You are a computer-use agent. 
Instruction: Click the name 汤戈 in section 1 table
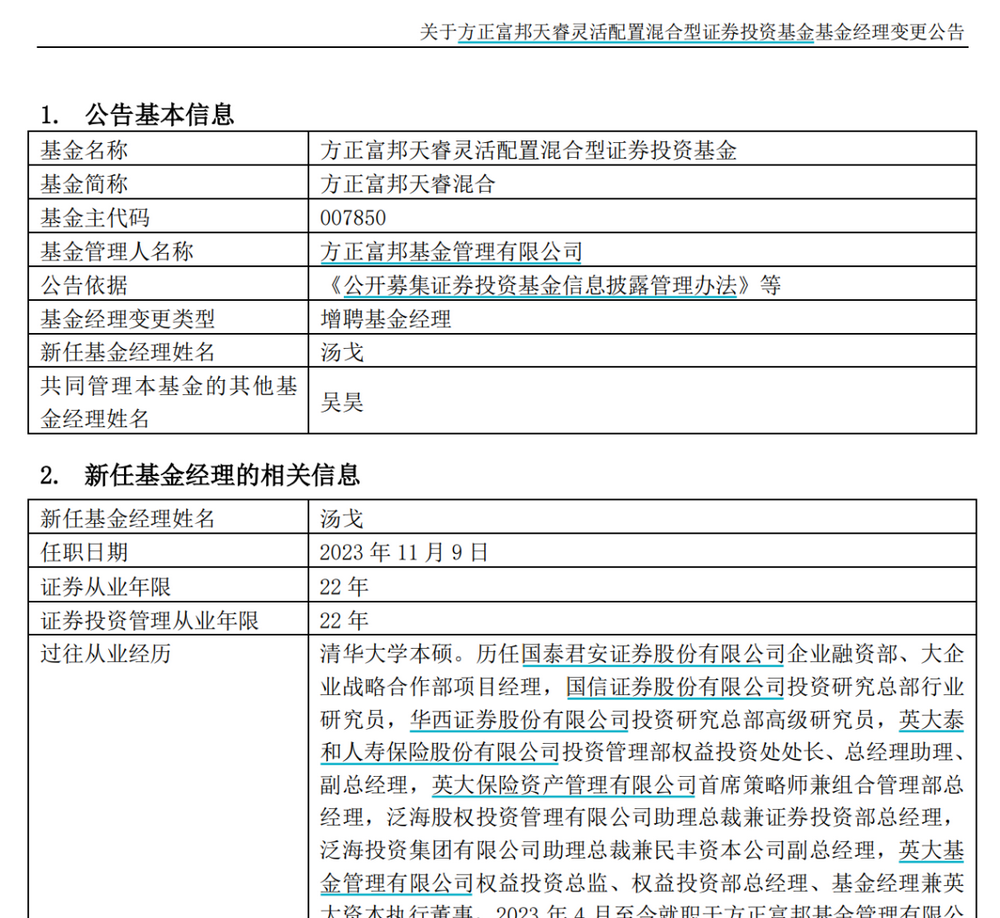pyautogui.click(x=342, y=352)
